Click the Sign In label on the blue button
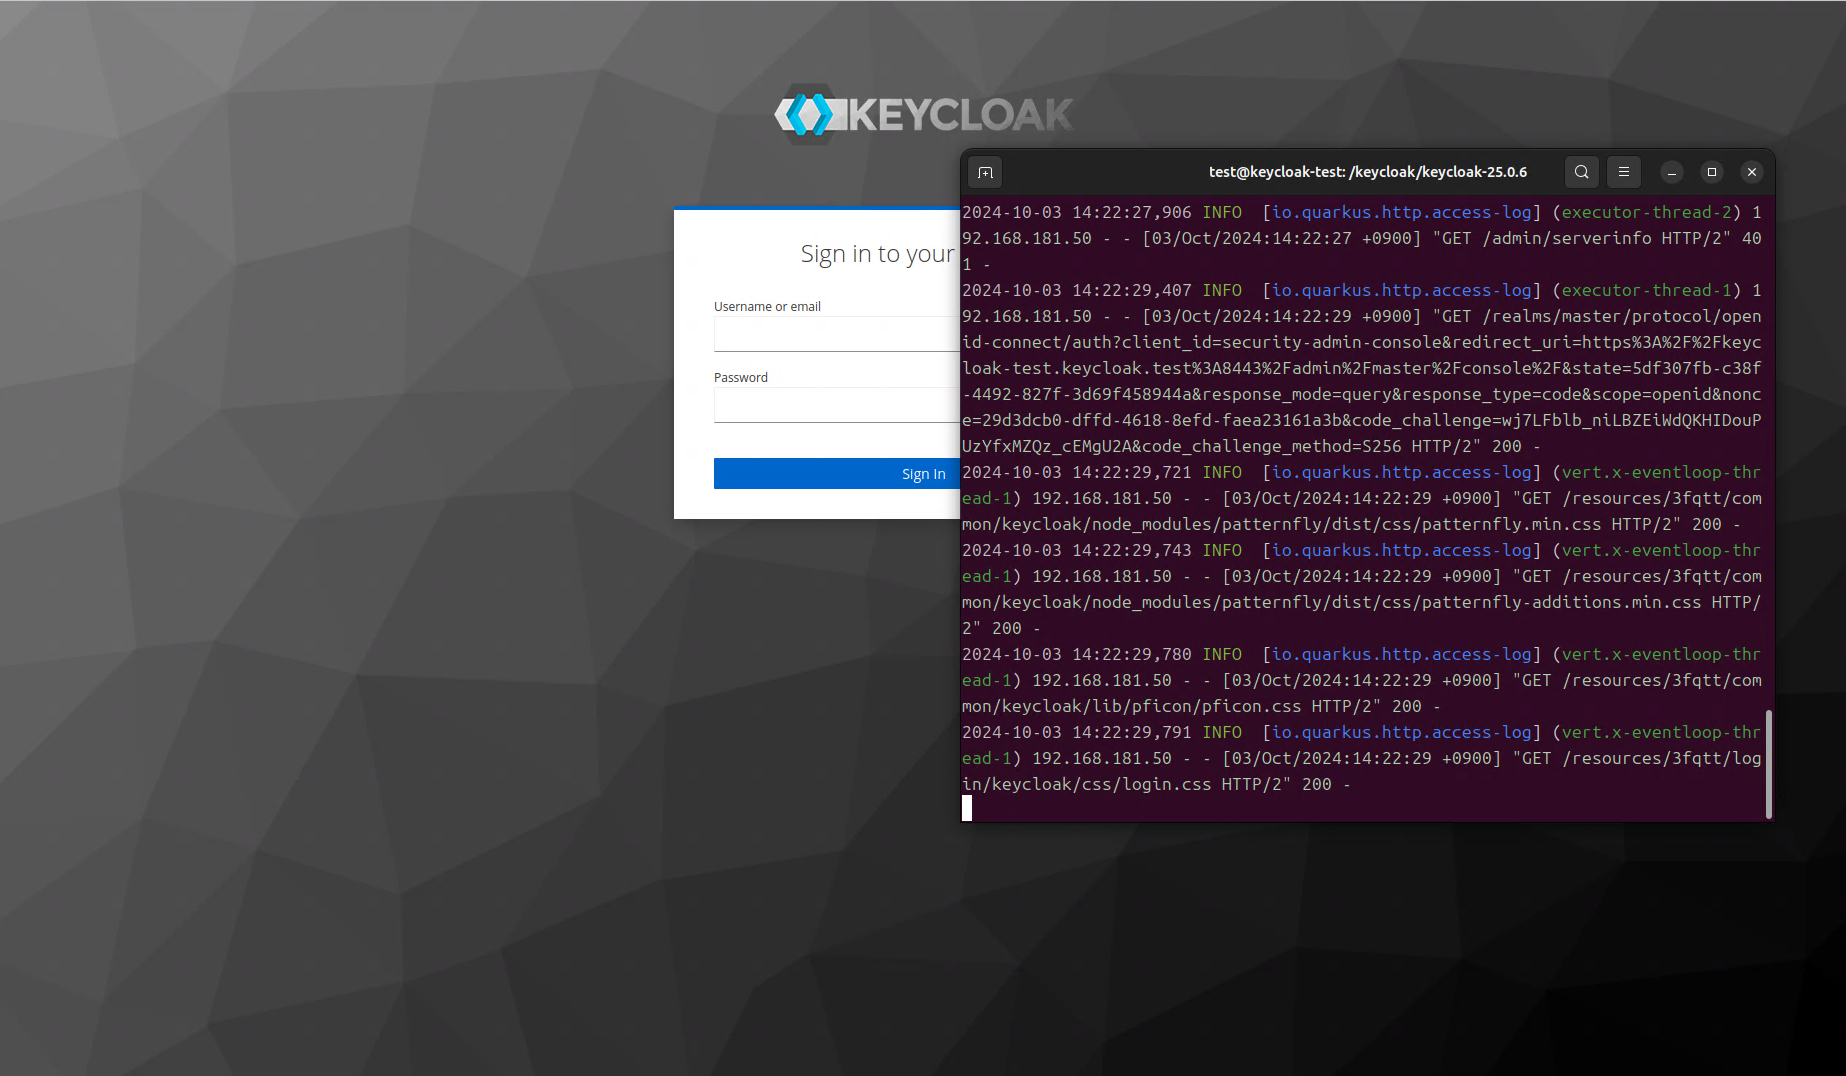 [x=922, y=473]
